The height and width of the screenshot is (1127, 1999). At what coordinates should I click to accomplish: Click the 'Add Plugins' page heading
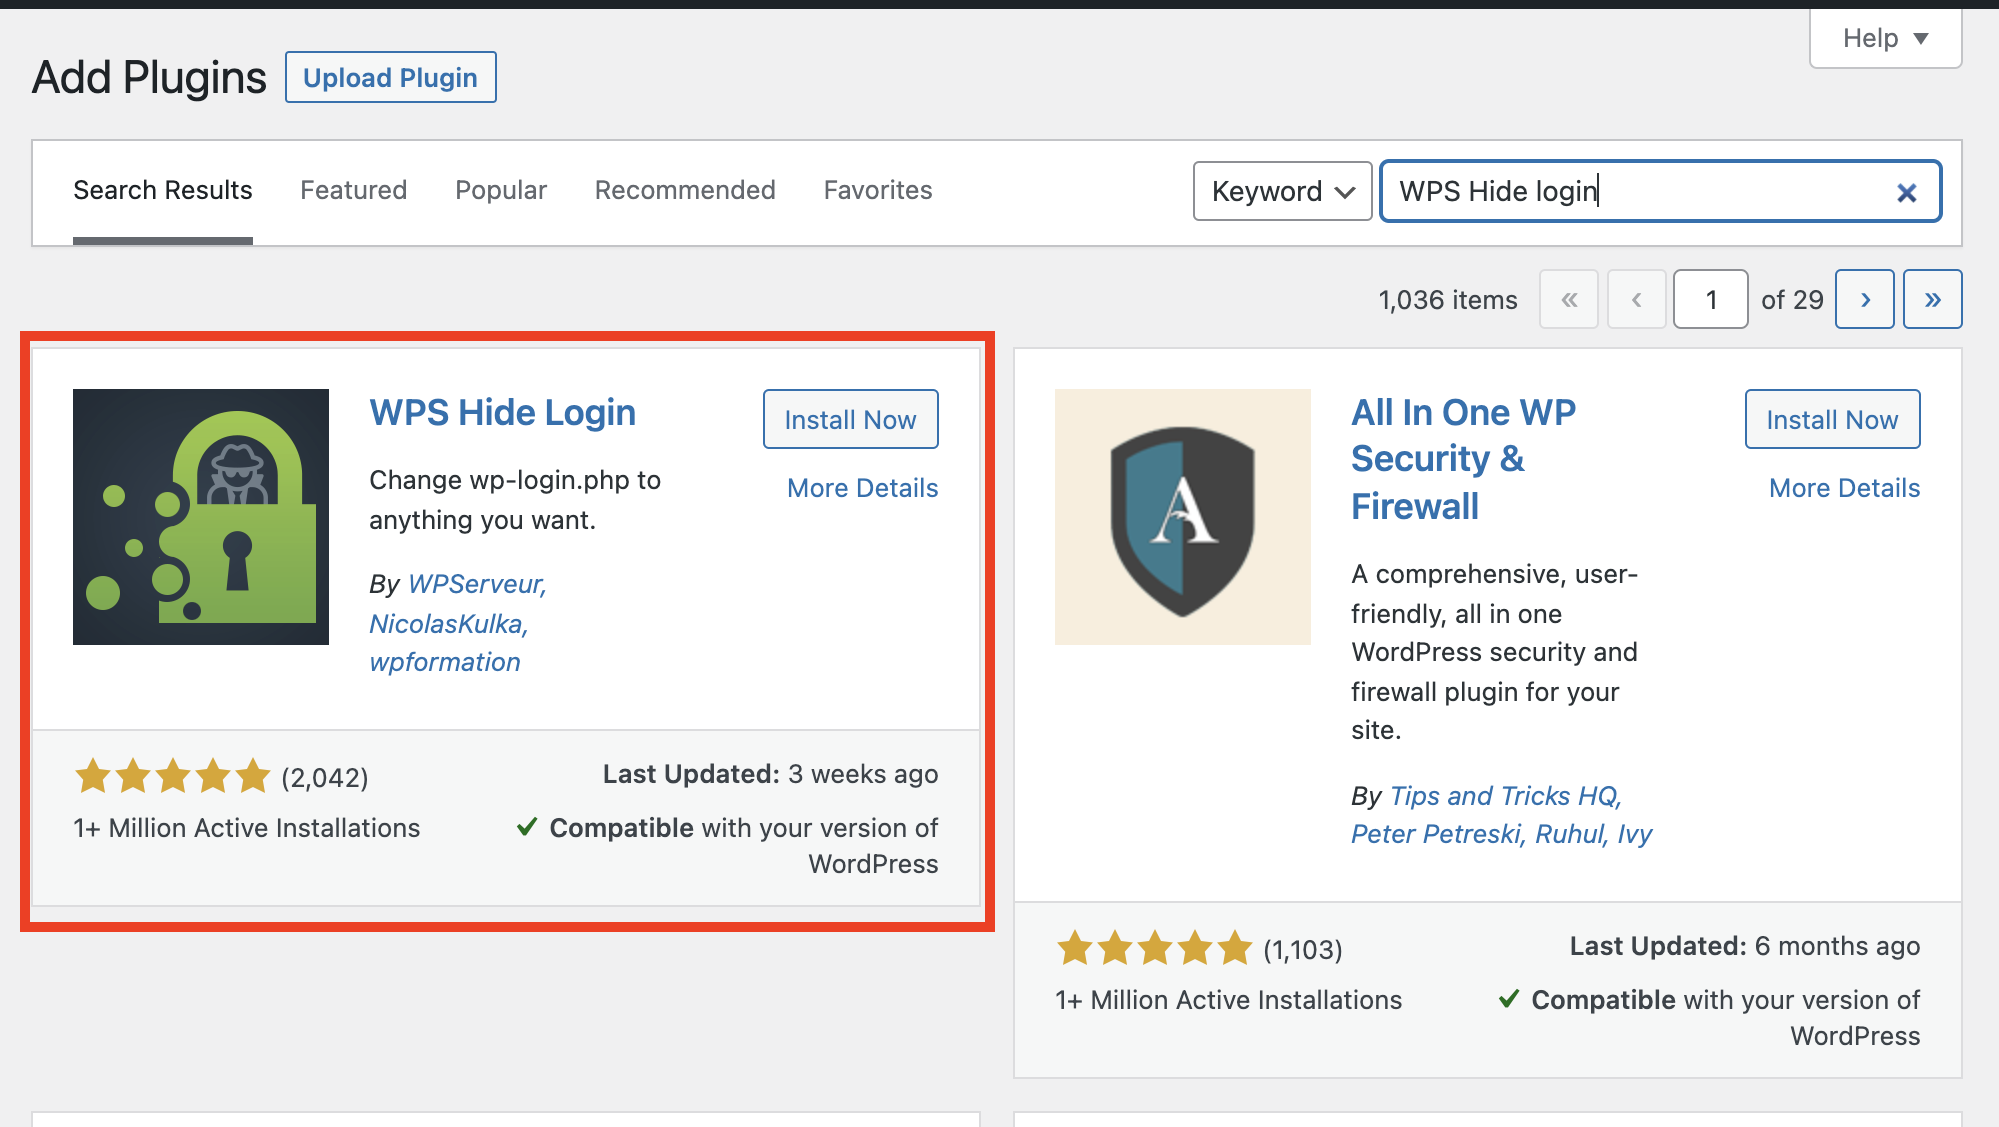(x=149, y=77)
